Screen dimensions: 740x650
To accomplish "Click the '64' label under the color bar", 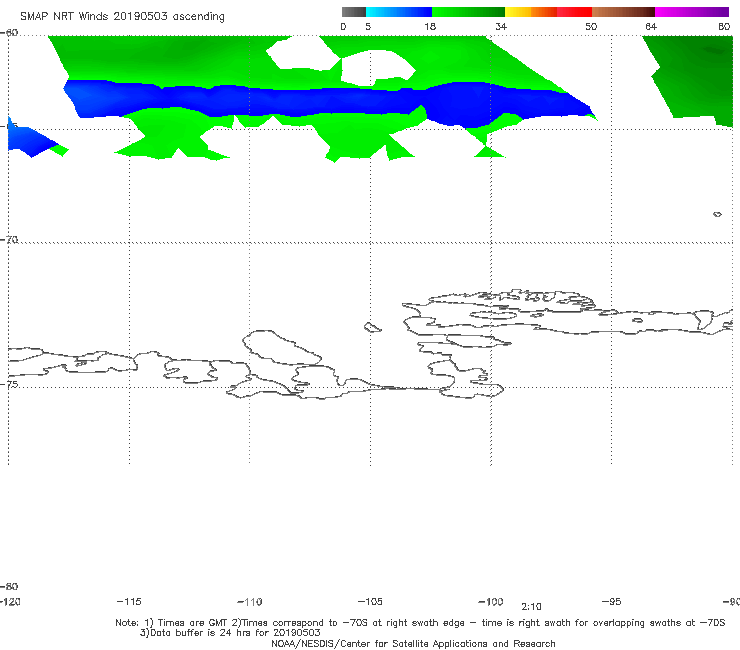I will (x=651, y=26).
